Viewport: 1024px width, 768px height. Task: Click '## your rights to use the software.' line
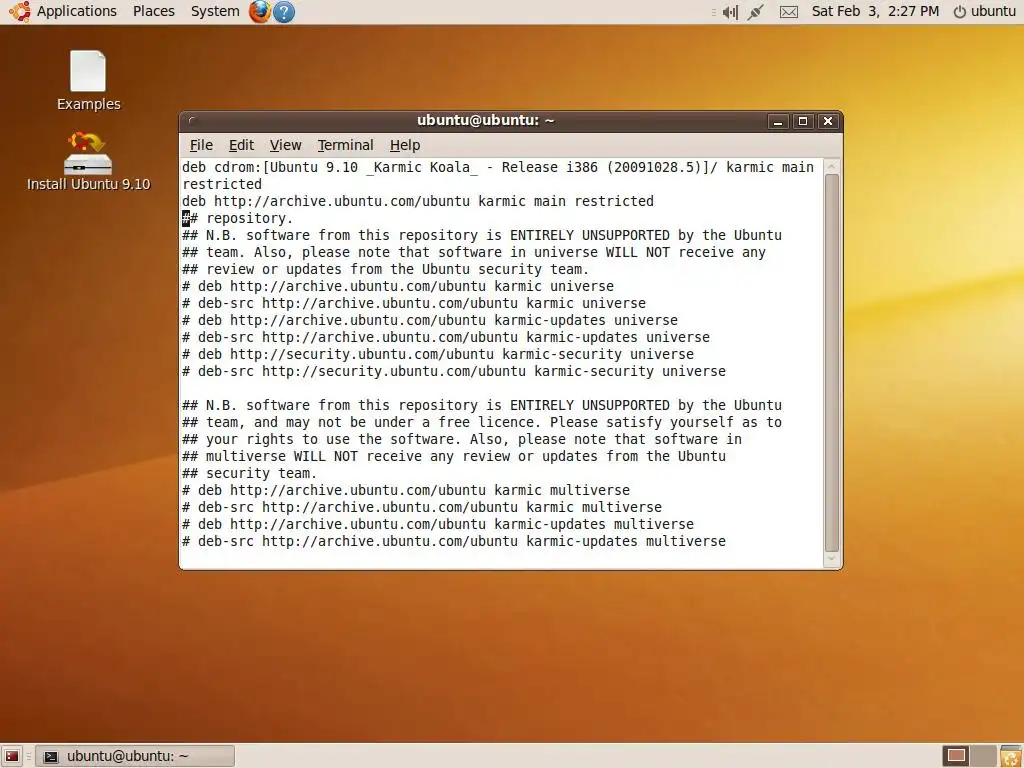[462, 439]
